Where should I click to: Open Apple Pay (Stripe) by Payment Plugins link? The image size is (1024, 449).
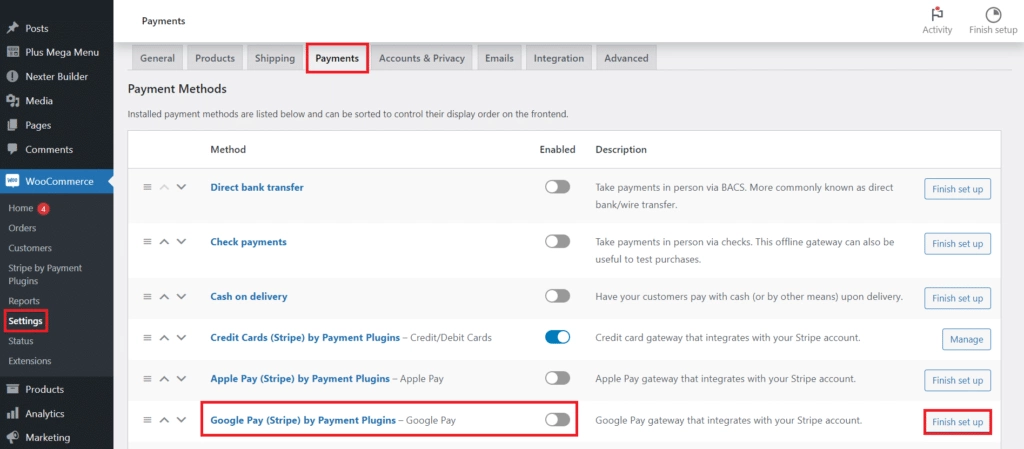coord(300,379)
